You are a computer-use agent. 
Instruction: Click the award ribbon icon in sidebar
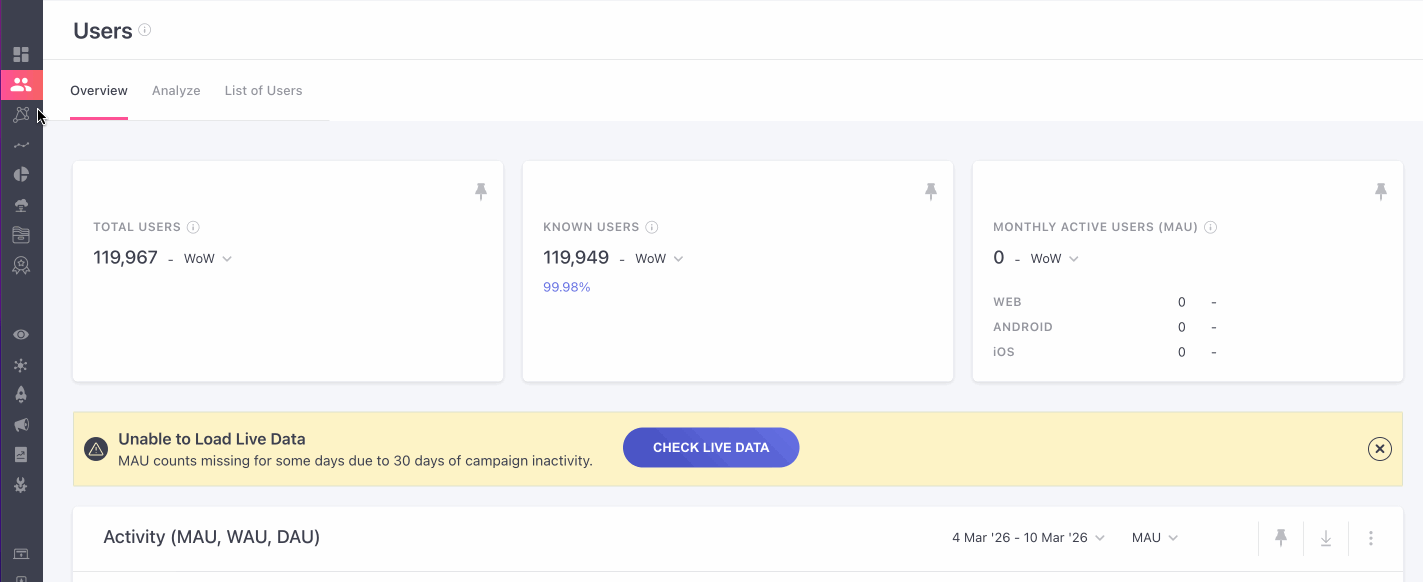pos(21,265)
